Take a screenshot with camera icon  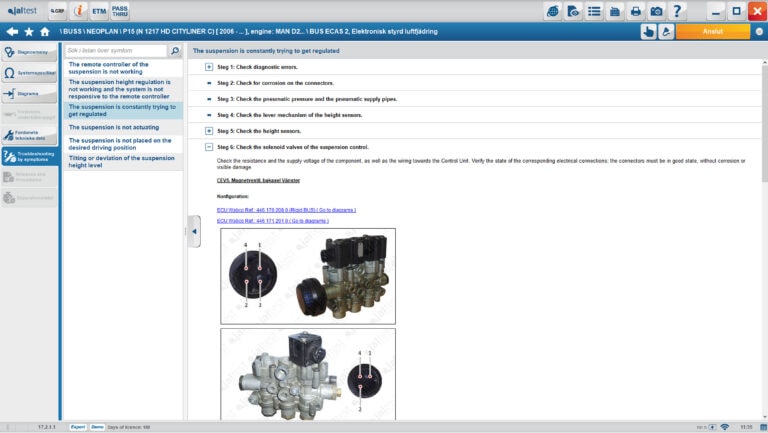coord(656,11)
